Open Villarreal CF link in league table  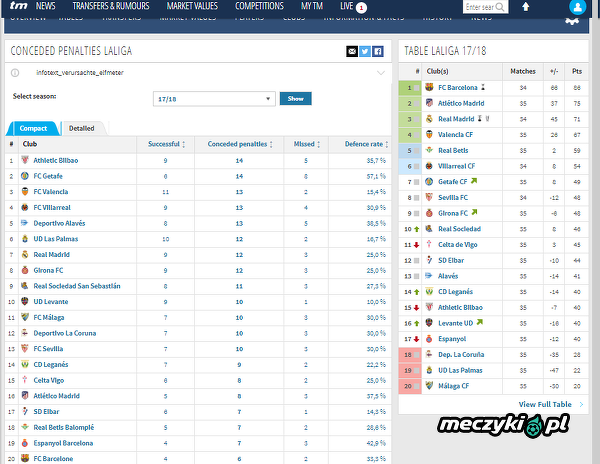click(x=457, y=166)
